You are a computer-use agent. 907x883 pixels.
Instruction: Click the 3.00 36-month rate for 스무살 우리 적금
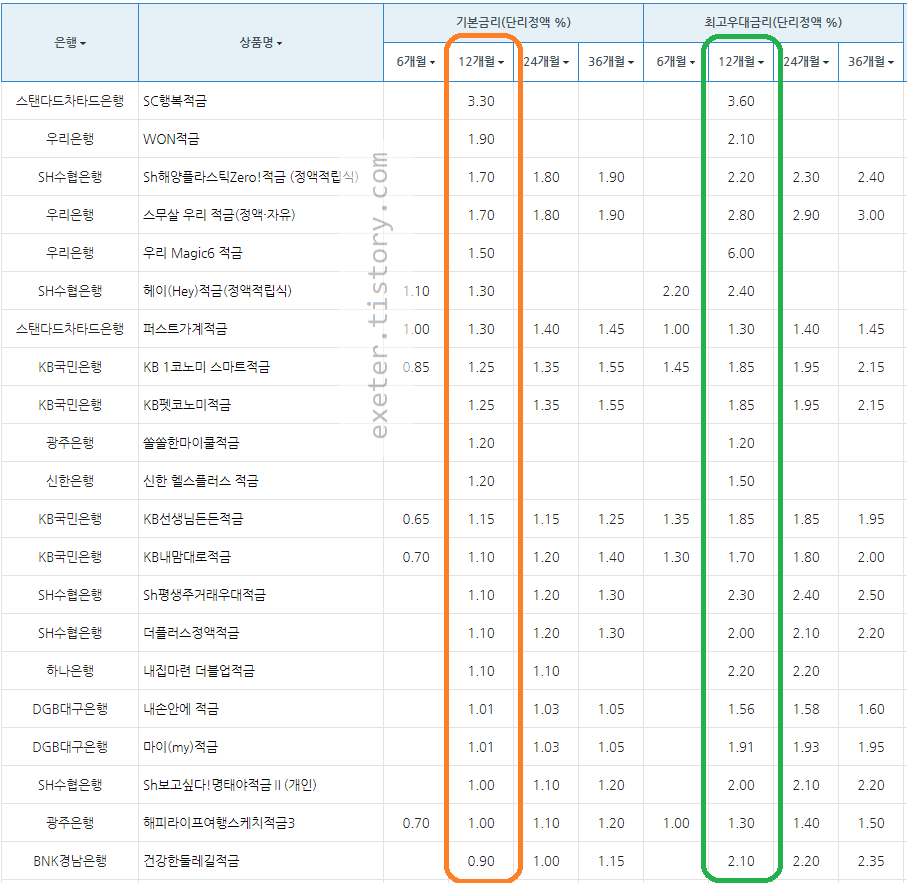(871, 215)
